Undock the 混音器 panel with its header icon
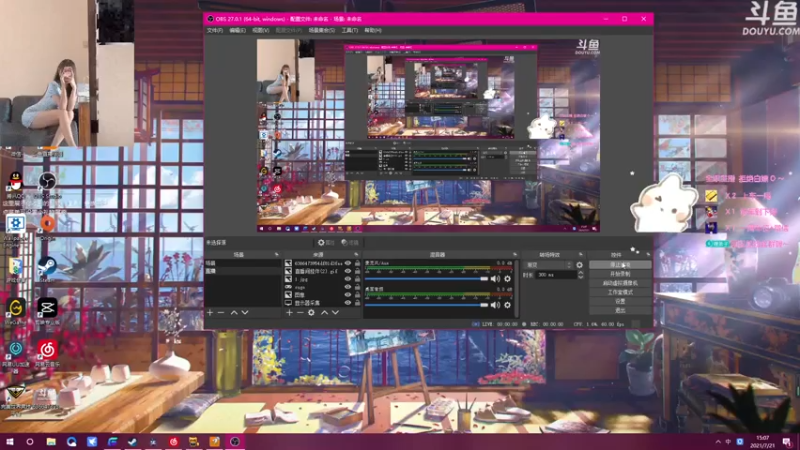Viewport: 800px width, 450px height. (514, 254)
